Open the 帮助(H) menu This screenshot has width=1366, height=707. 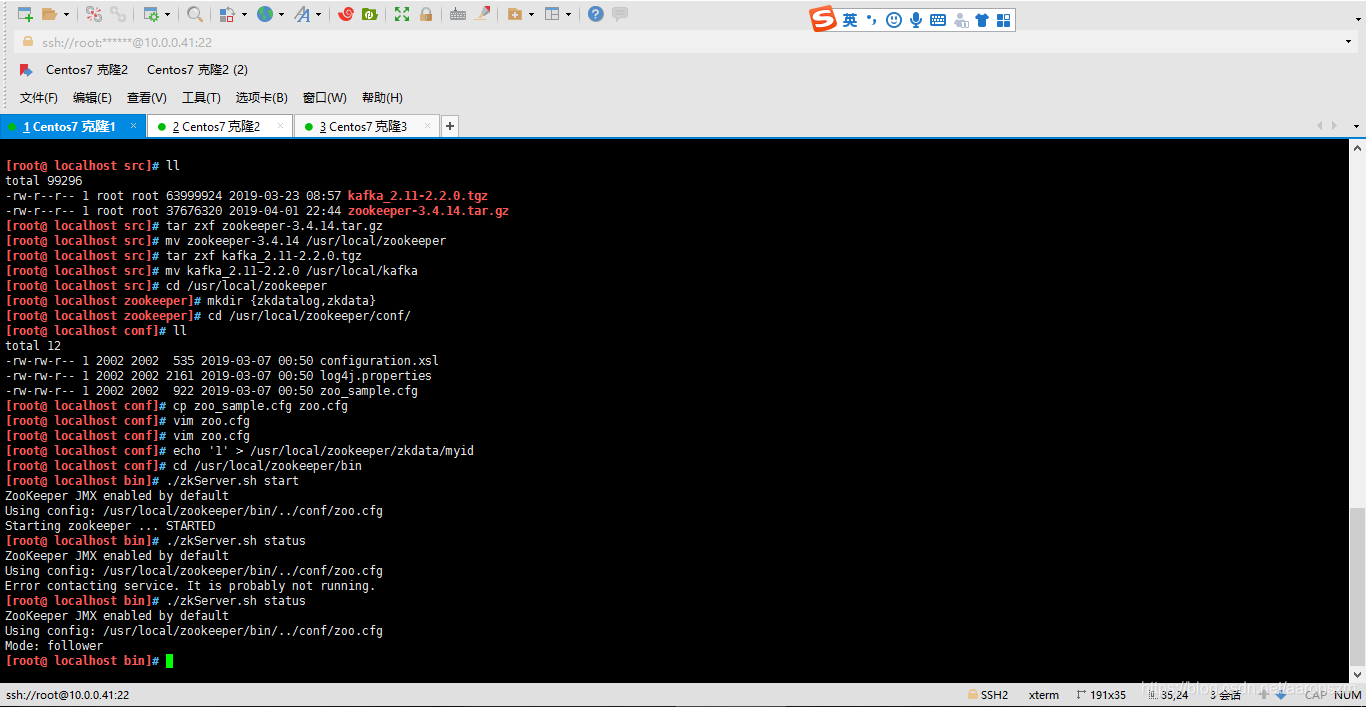point(382,98)
